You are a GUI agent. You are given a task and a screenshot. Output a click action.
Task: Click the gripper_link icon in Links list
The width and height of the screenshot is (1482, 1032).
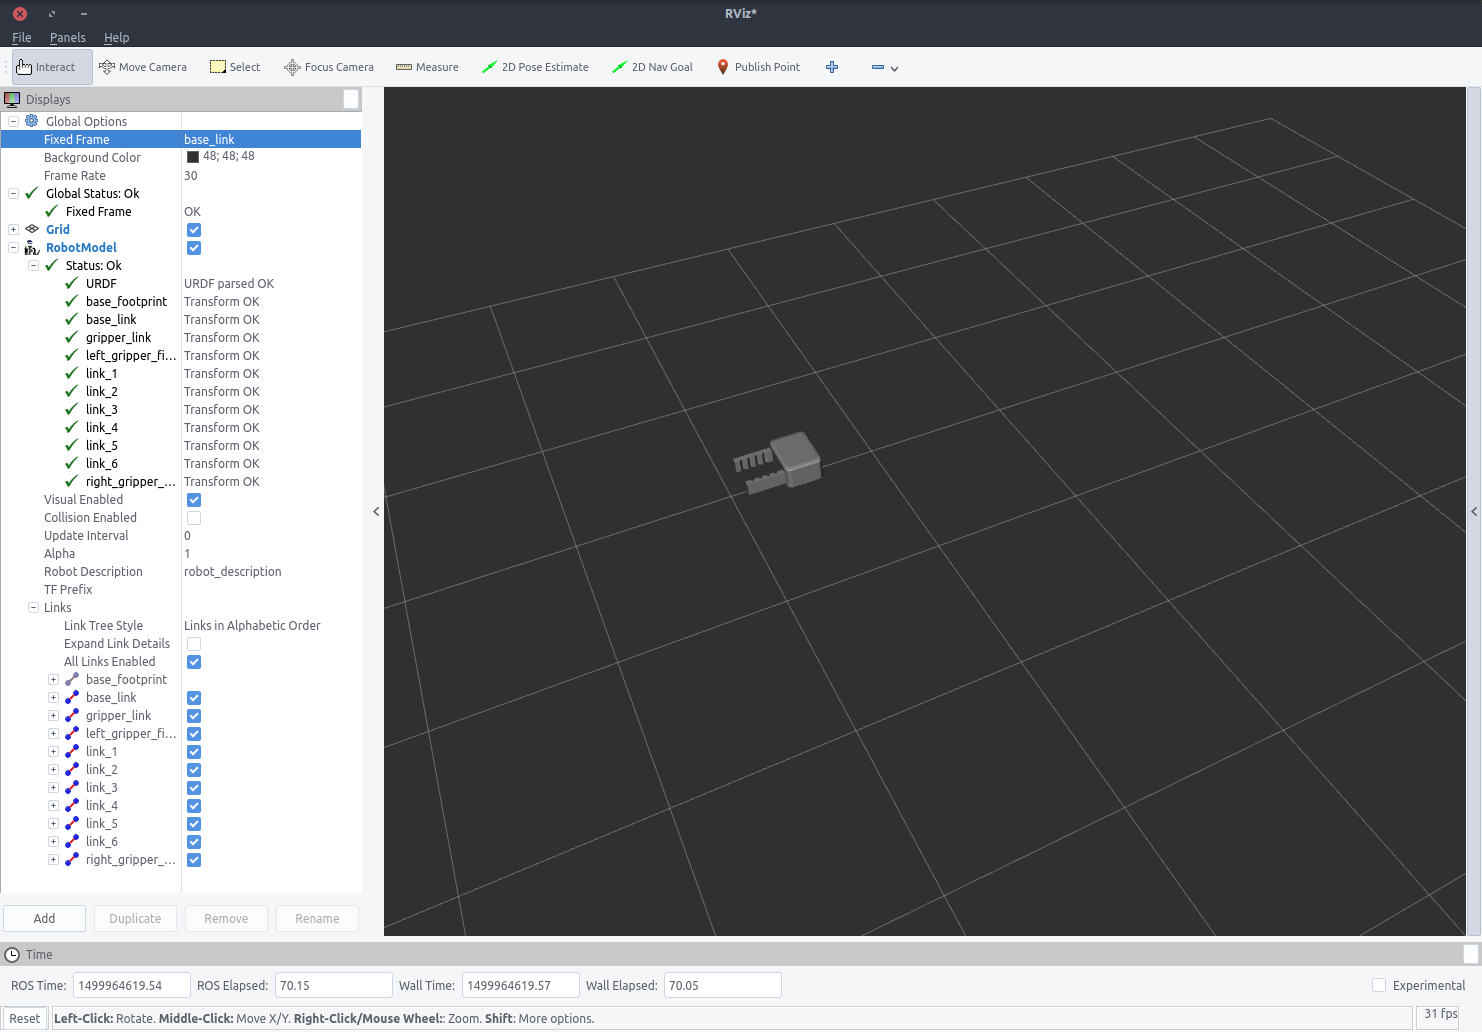click(72, 715)
